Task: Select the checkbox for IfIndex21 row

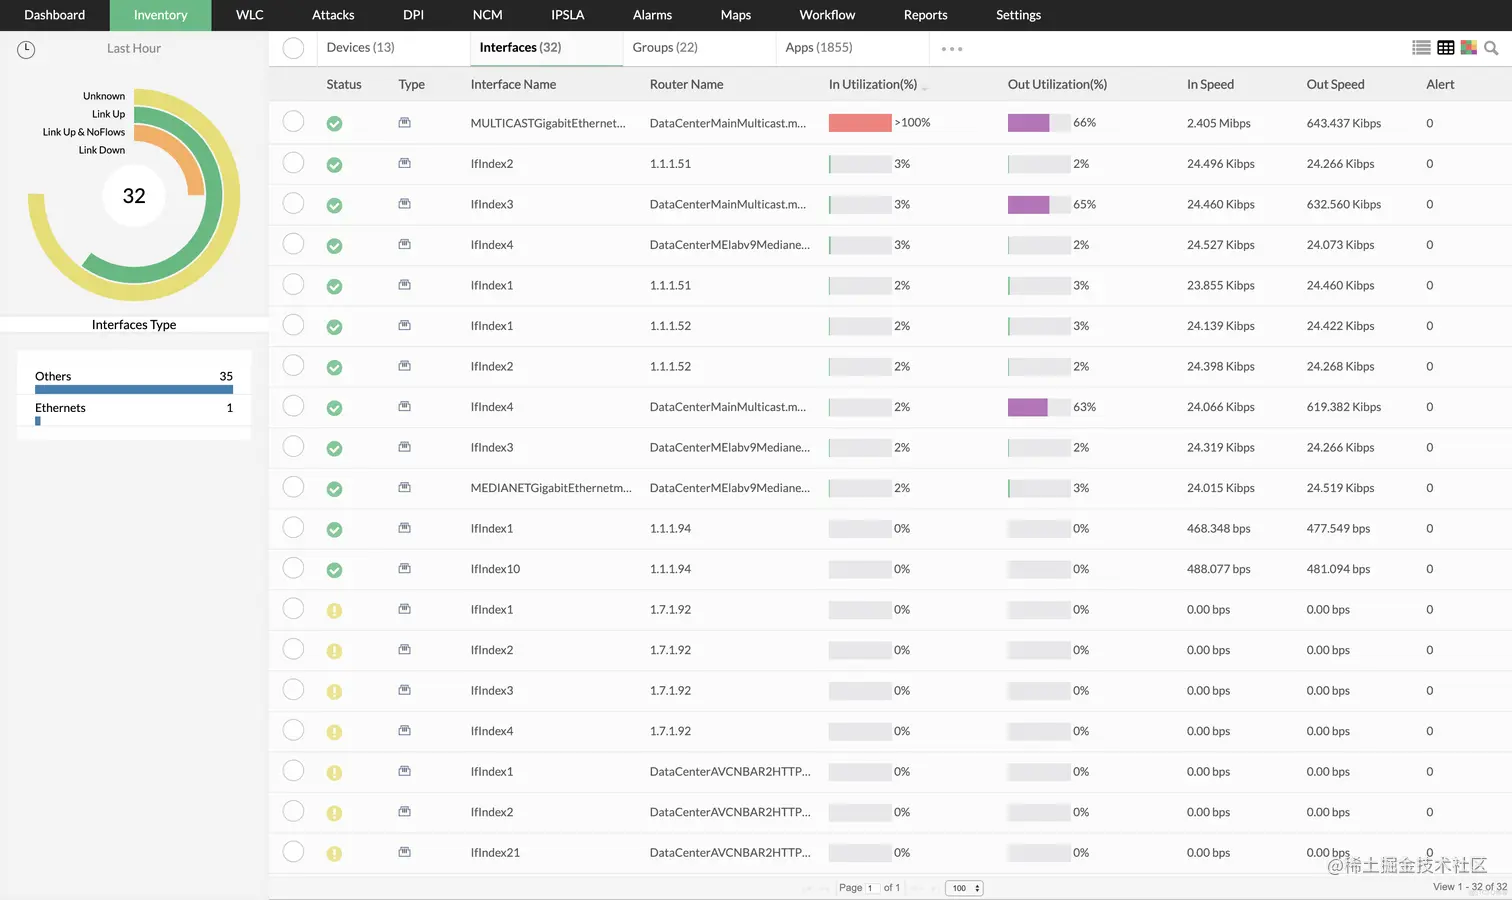Action: click(x=293, y=852)
